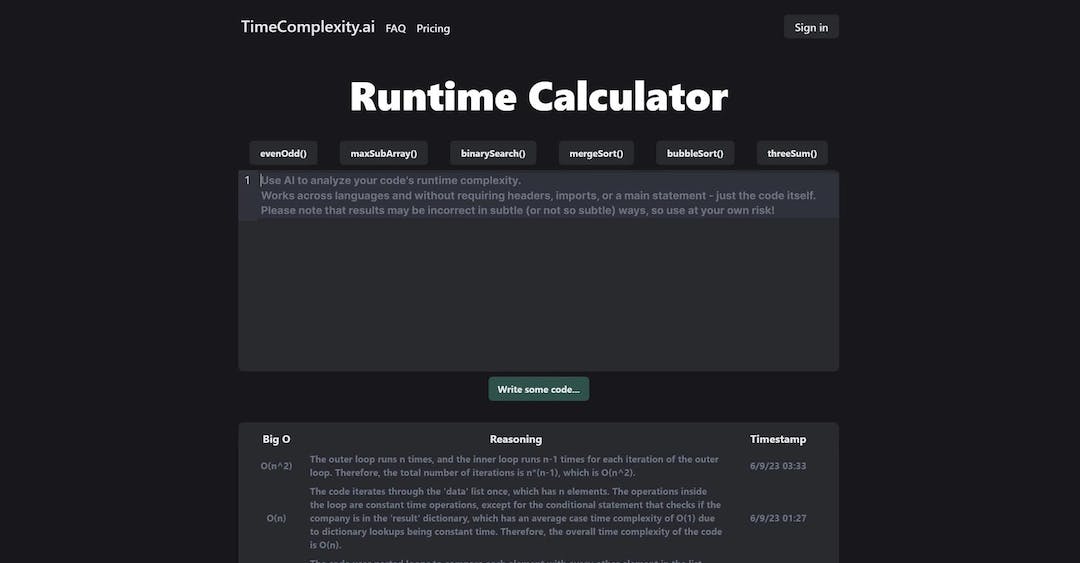Click the reasoning text starting "The outer loop runs"
1080x563 pixels.
tap(515, 466)
